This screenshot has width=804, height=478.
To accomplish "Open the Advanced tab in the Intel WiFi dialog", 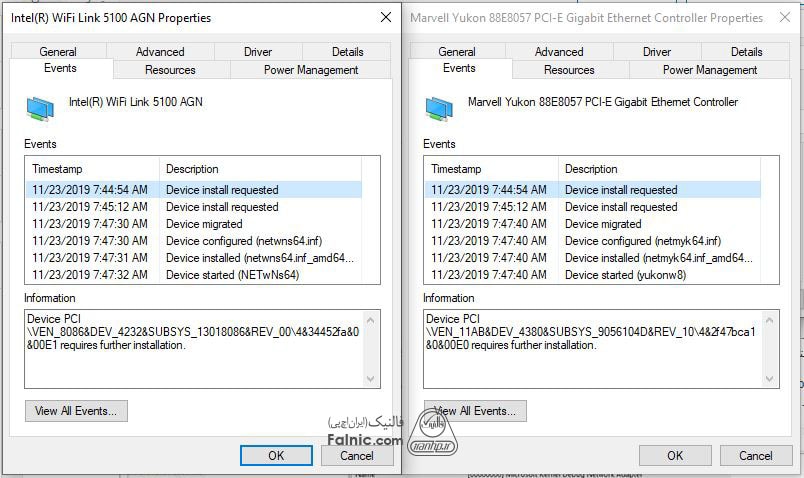I will click(x=160, y=52).
